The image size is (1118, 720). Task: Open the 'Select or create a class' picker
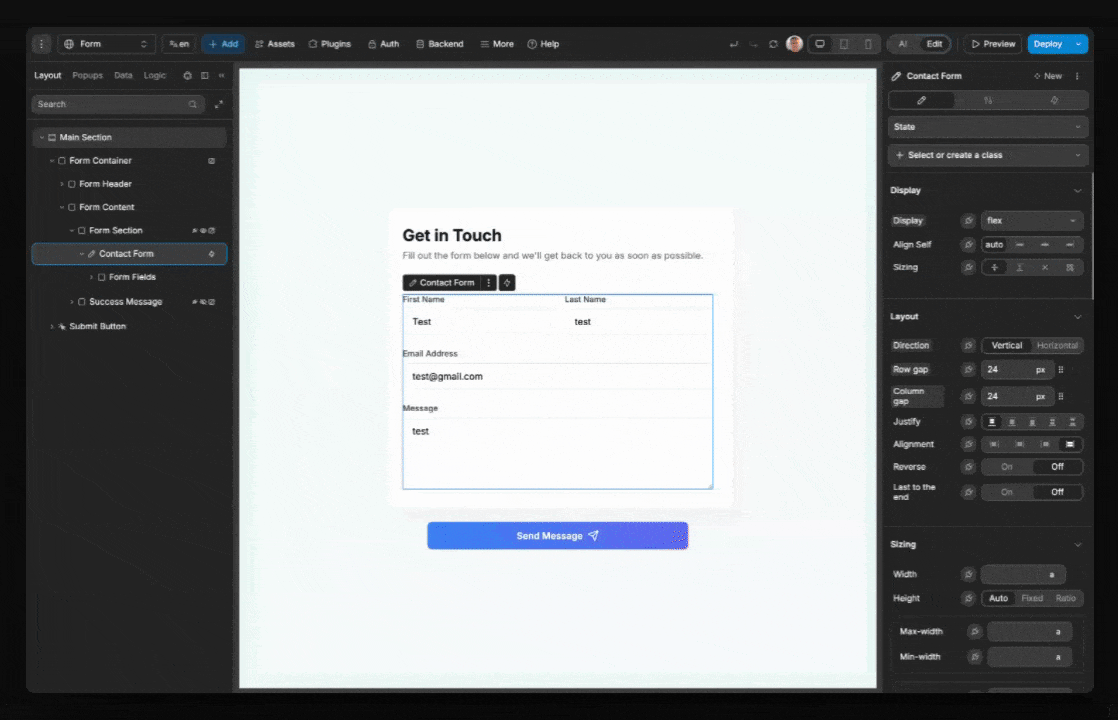coord(988,155)
